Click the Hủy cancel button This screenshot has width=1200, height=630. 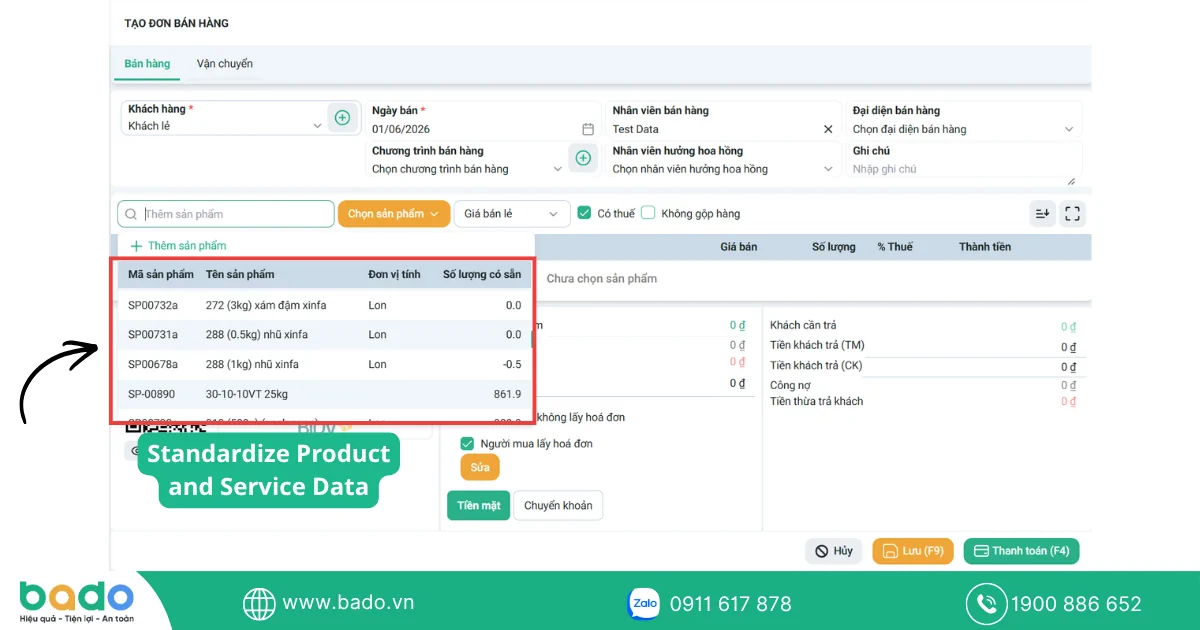click(x=834, y=551)
